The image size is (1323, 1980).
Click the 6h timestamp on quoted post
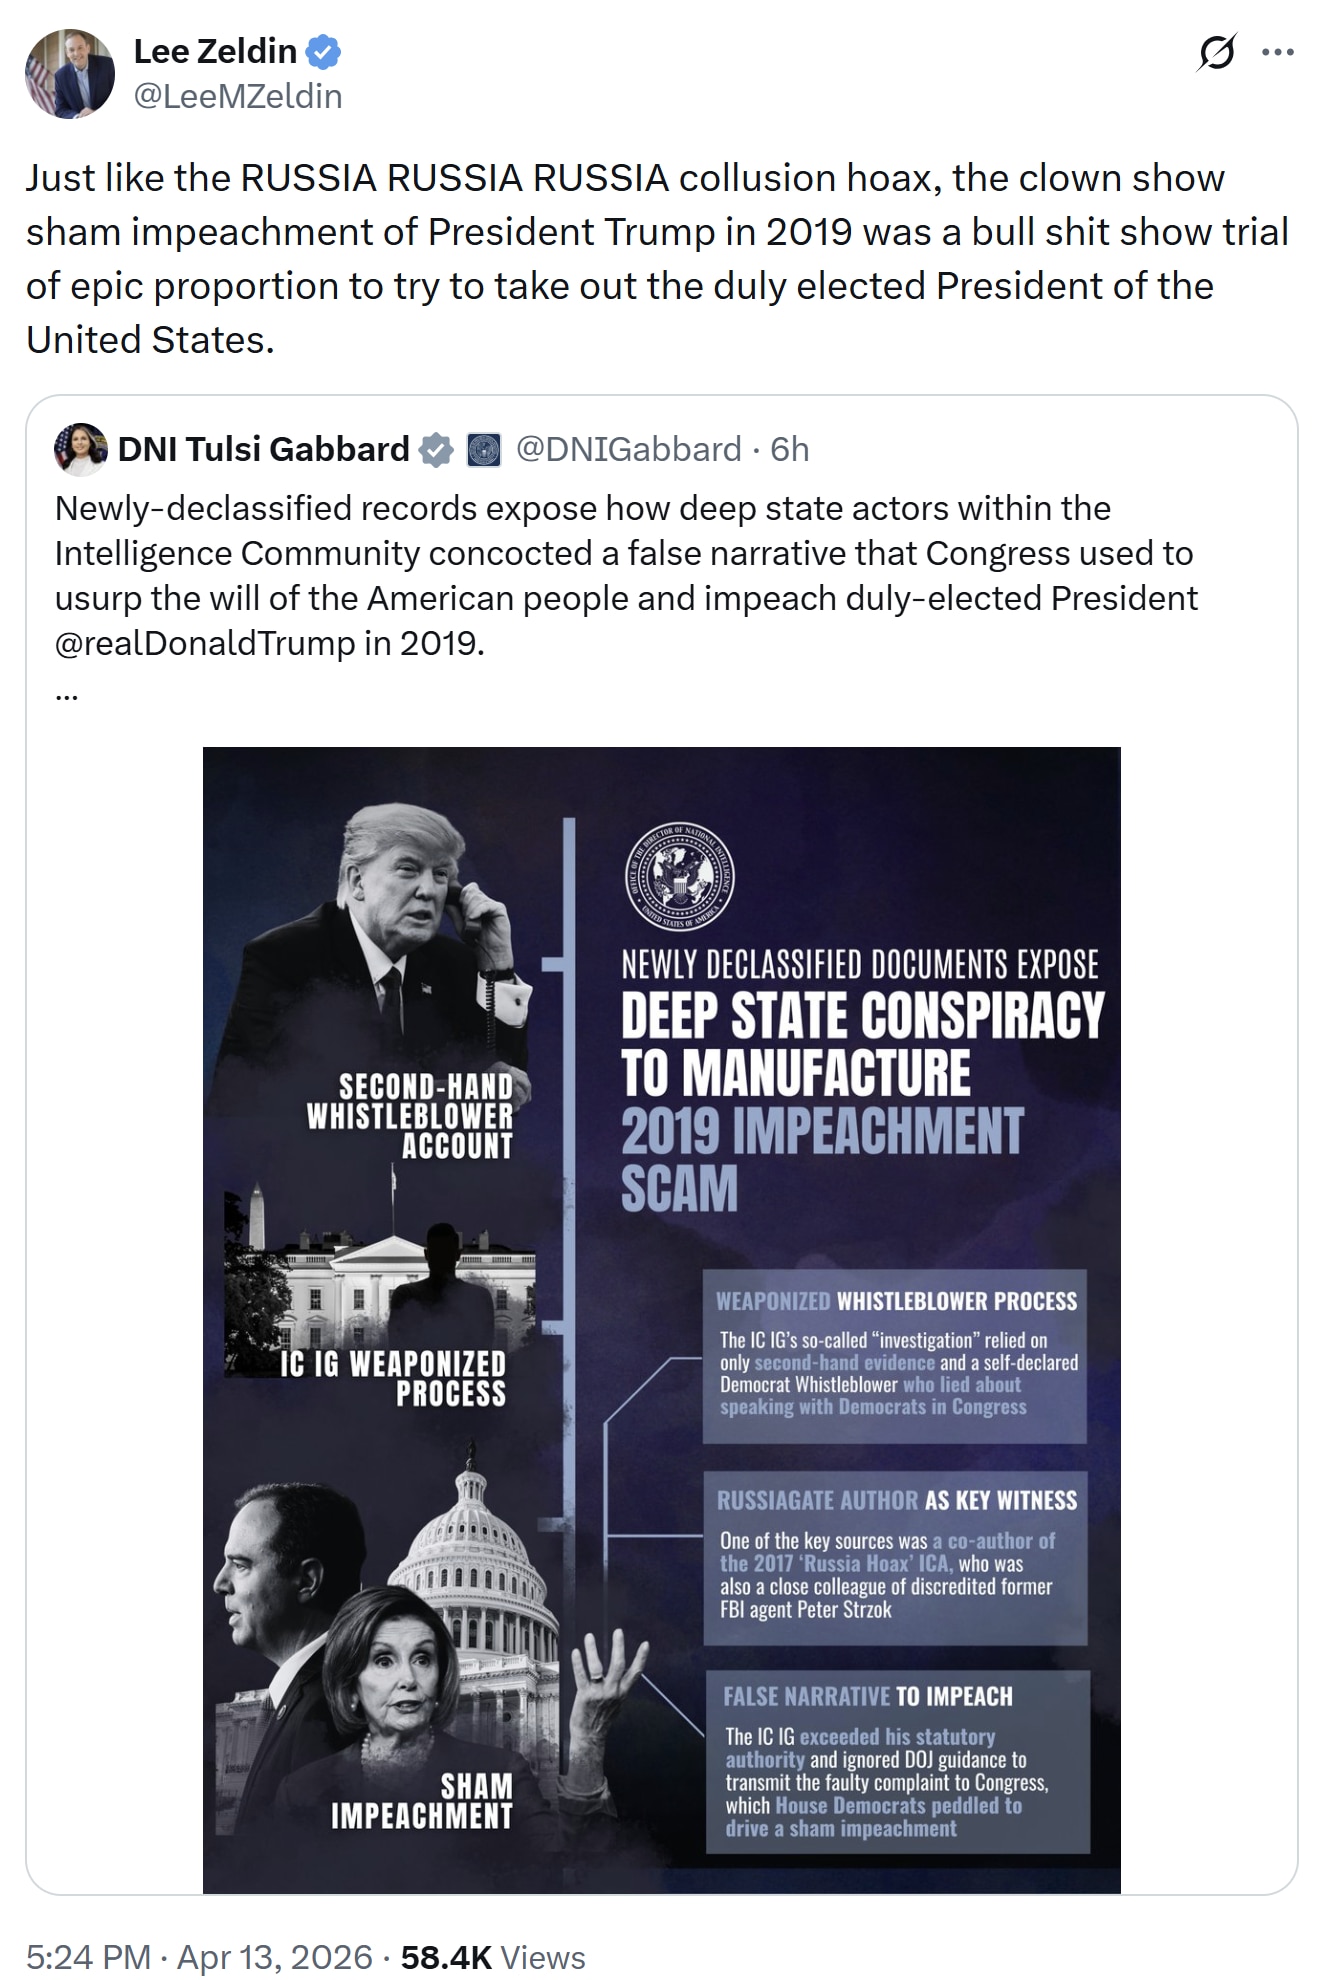click(790, 450)
